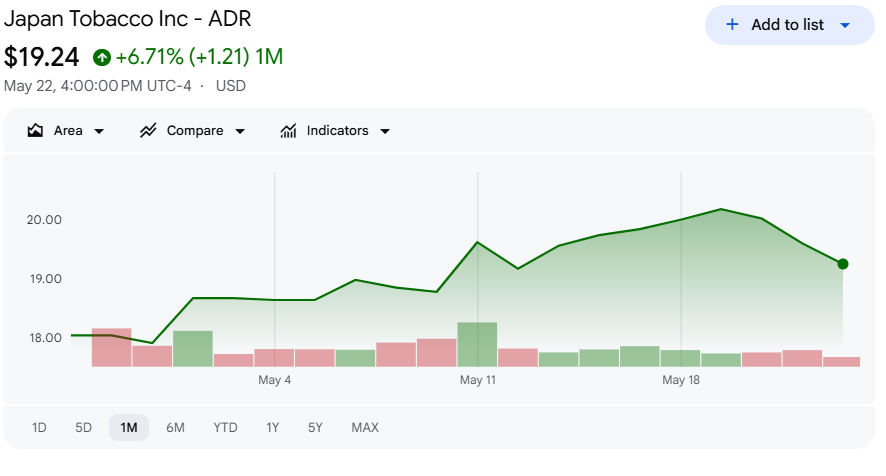Click the Indicators label
Image resolution: width=886 pixels, height=476 pixels.
tap(337, 131)
